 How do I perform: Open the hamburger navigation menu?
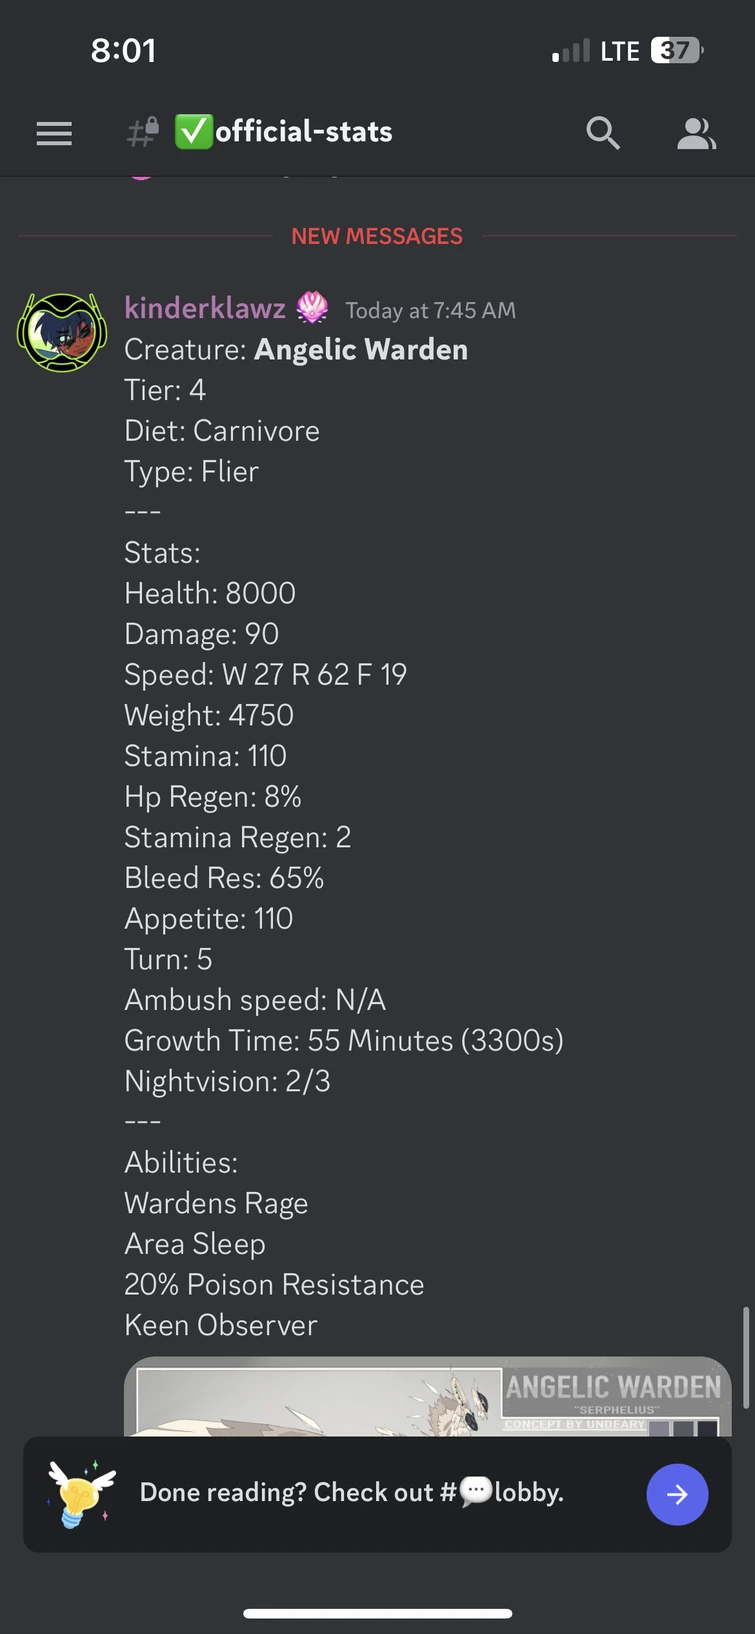[54, 133]
